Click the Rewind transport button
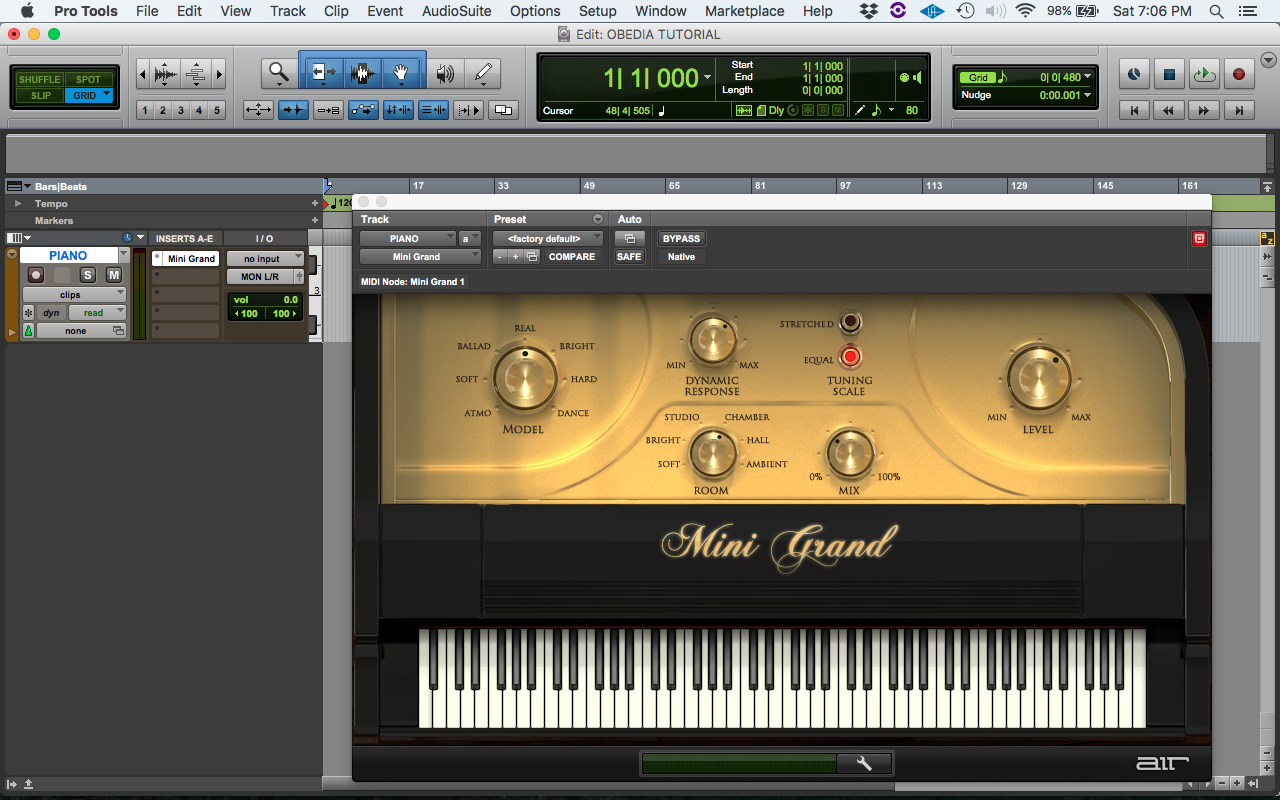The width and height of the screenshot is (1280, 800). pyautogui.click(x=1169, y=110)
